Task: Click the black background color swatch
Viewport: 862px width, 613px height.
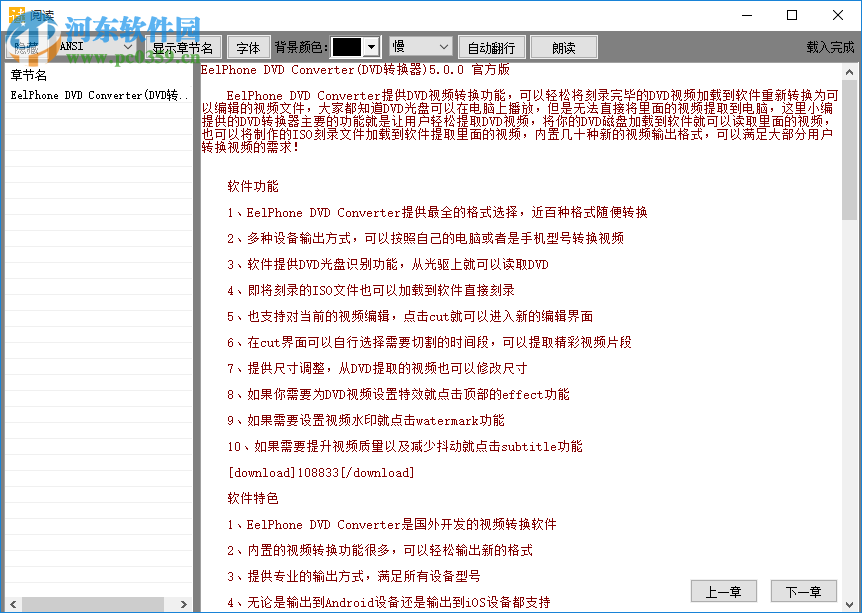Action: 347,47
